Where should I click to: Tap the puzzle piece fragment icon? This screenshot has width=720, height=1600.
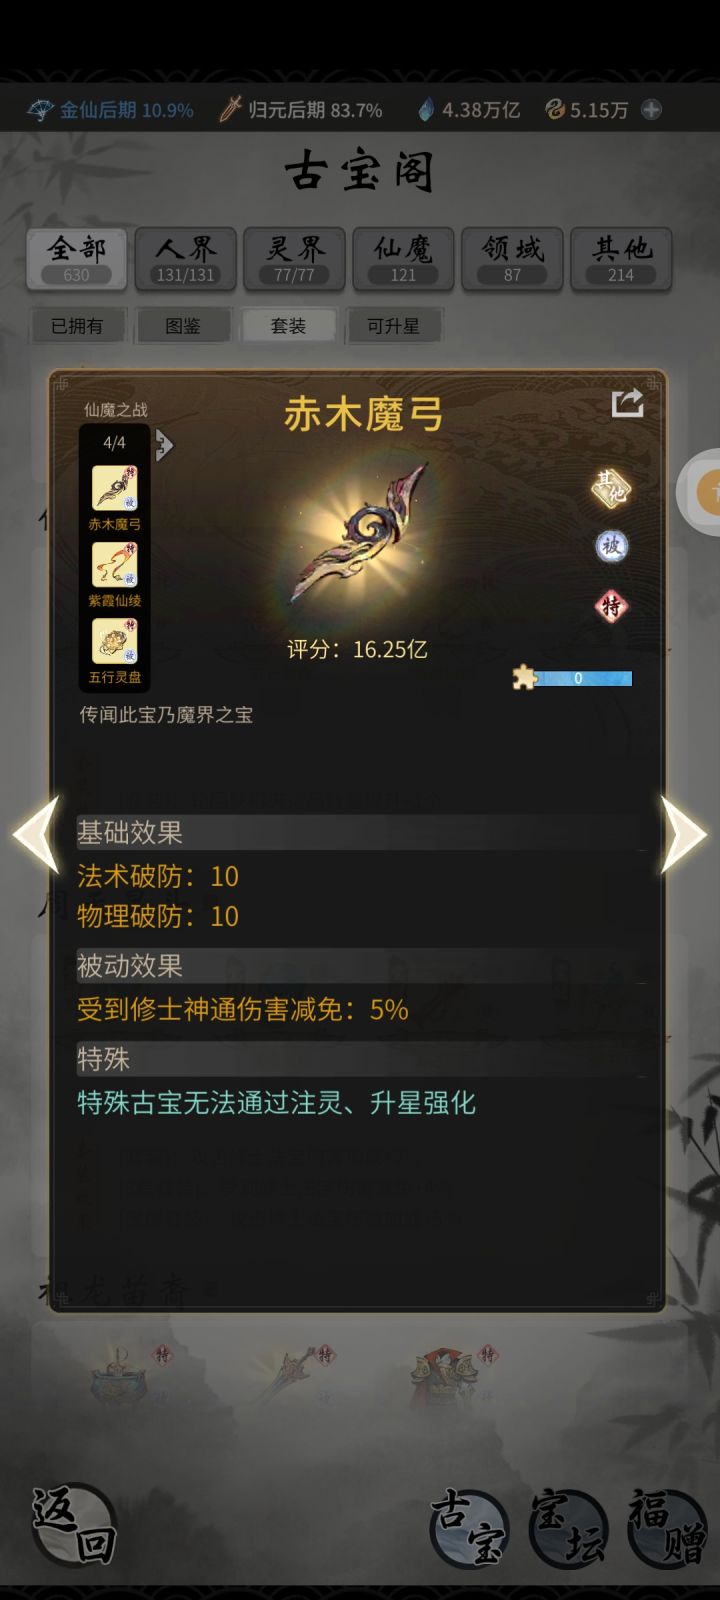tap(524, 678)
